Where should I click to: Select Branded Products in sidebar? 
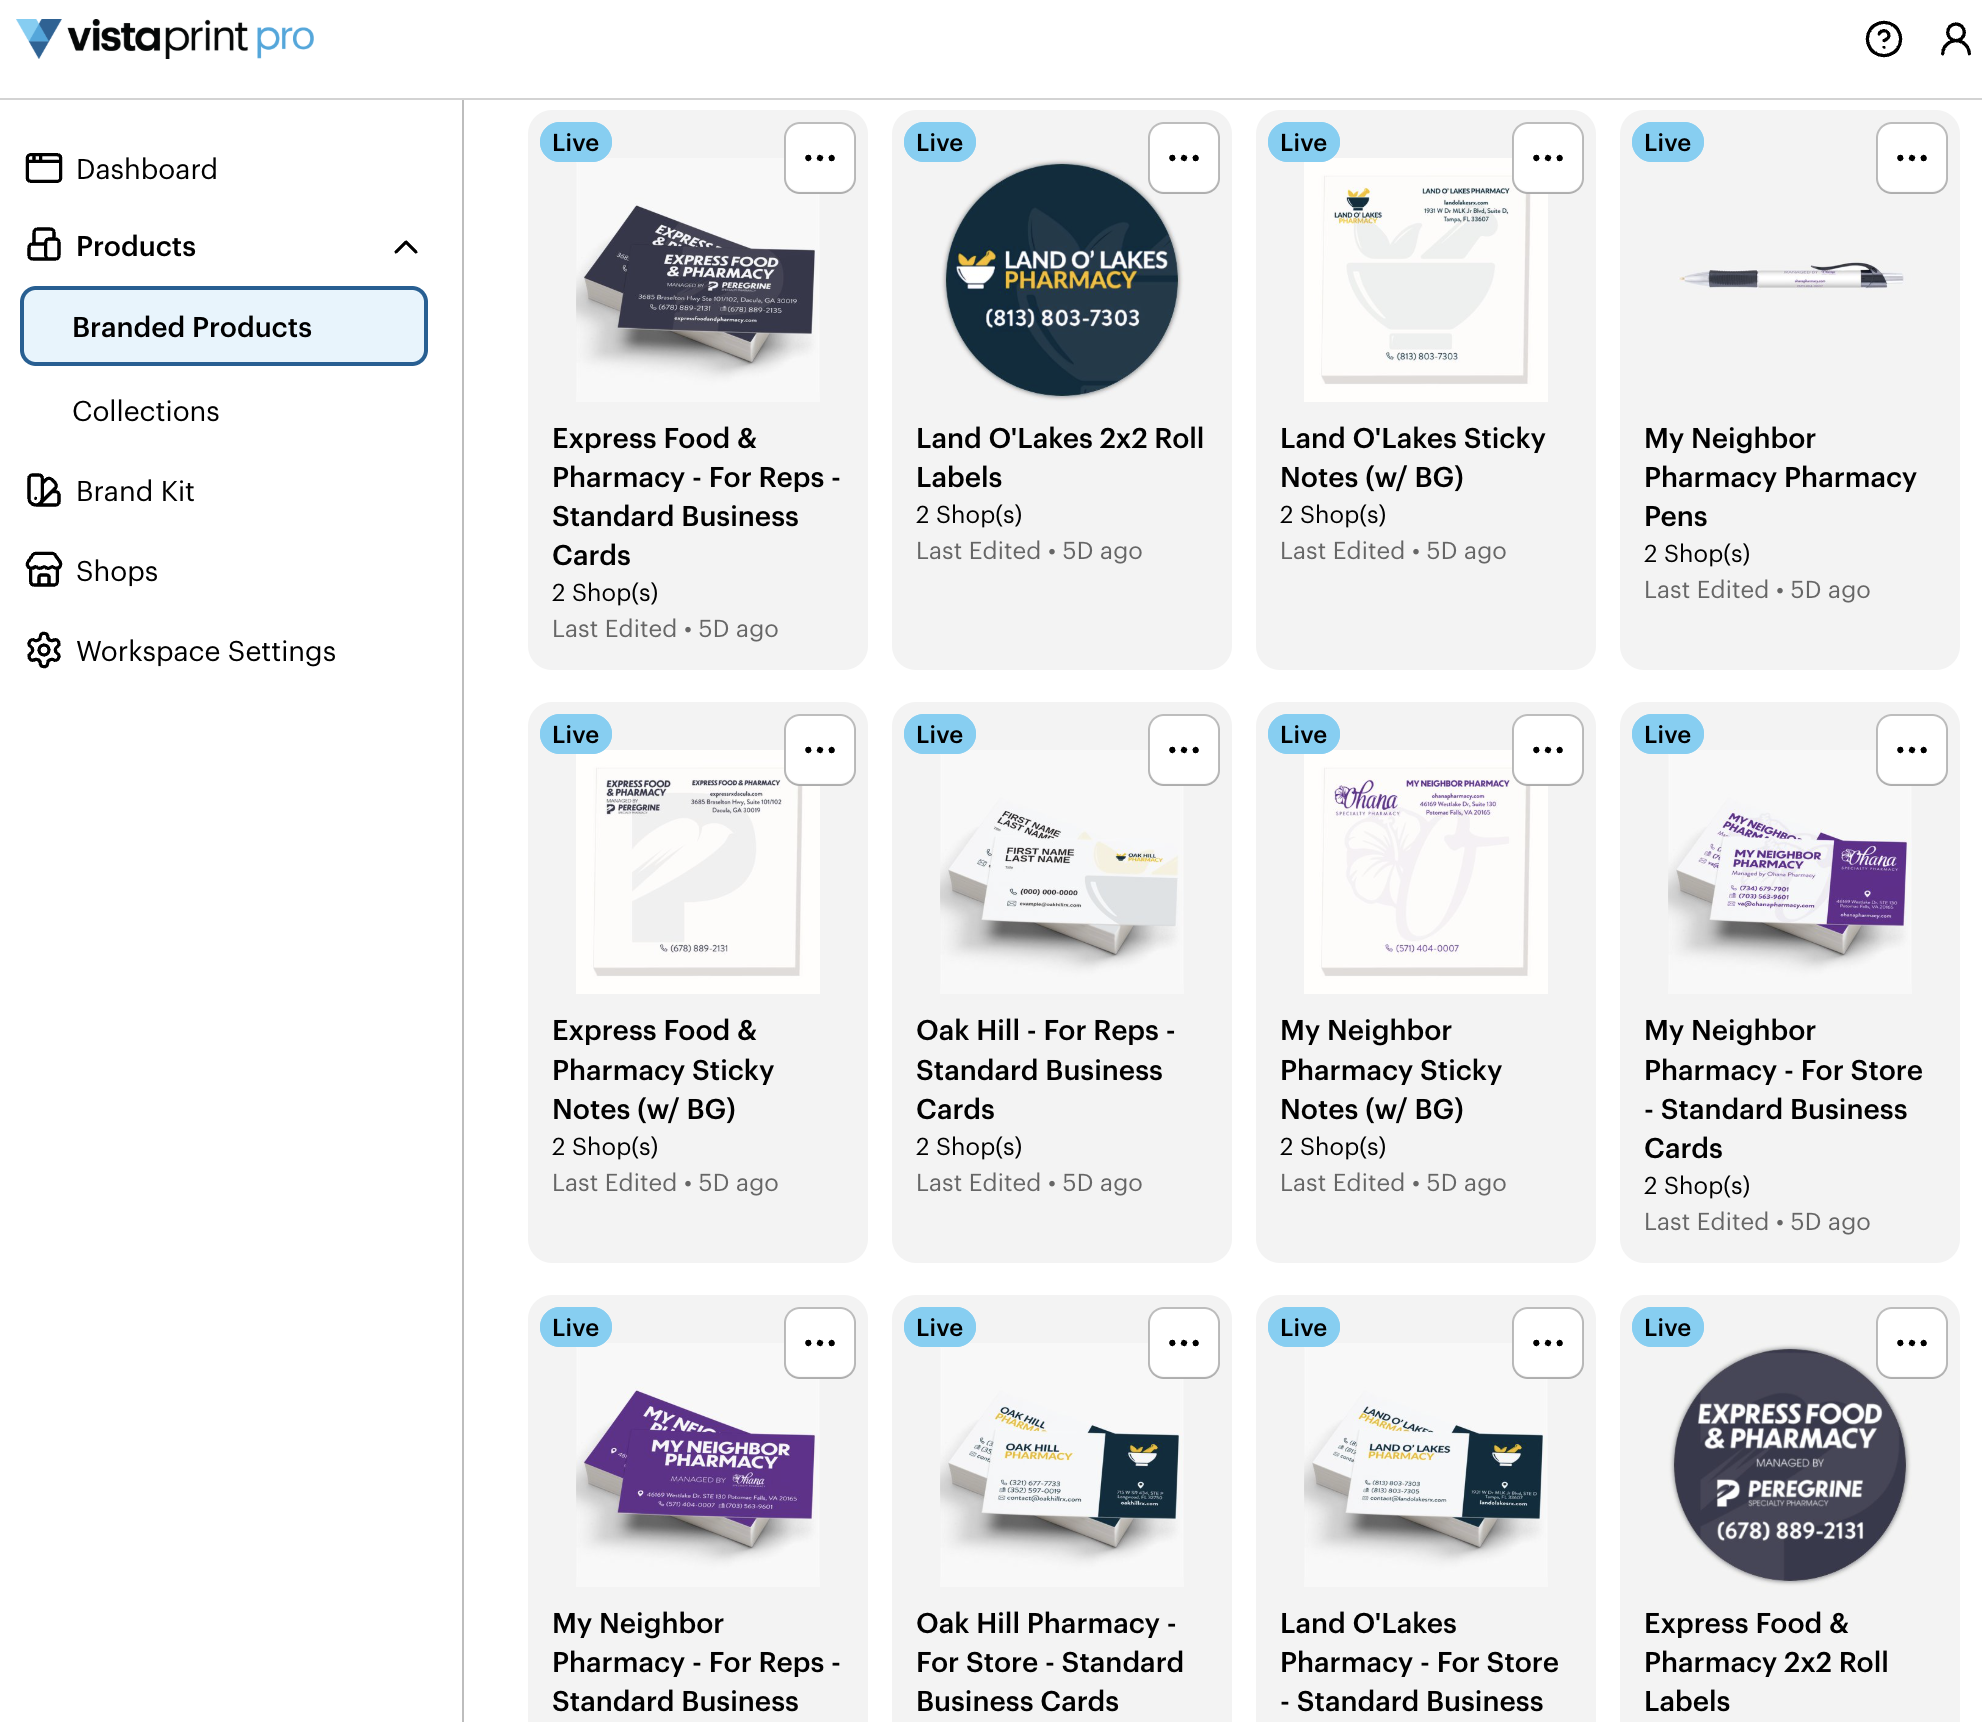click(224, 326)
